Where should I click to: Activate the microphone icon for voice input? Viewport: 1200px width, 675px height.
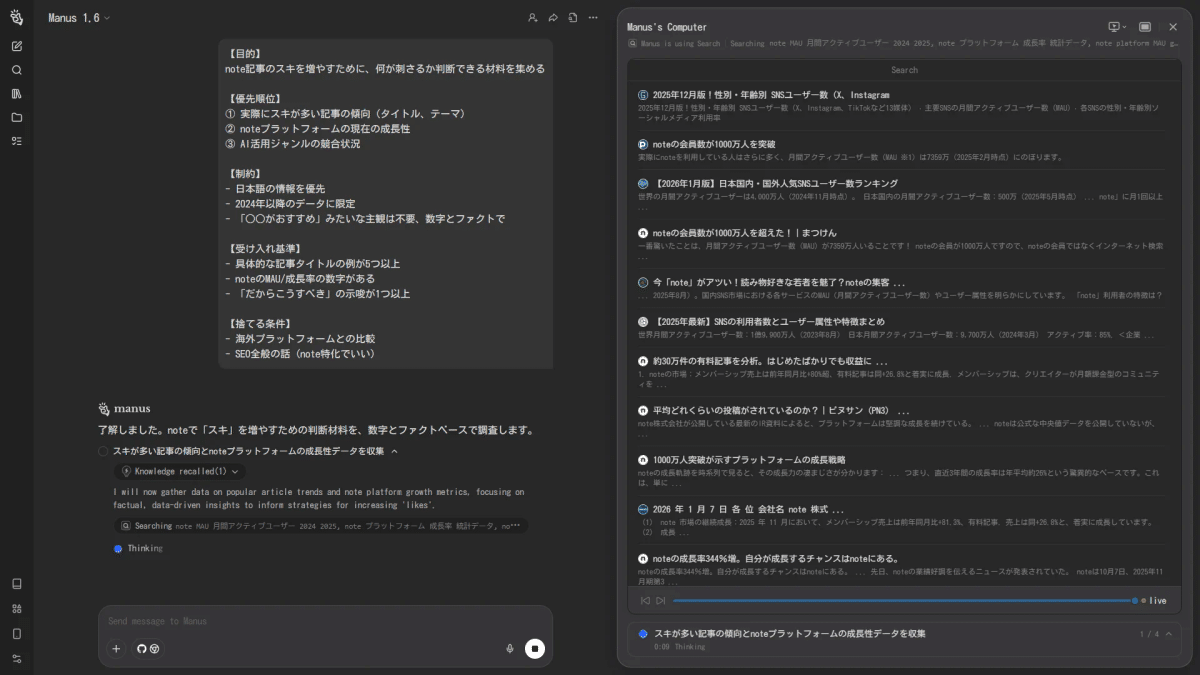[x=510, y=648]
